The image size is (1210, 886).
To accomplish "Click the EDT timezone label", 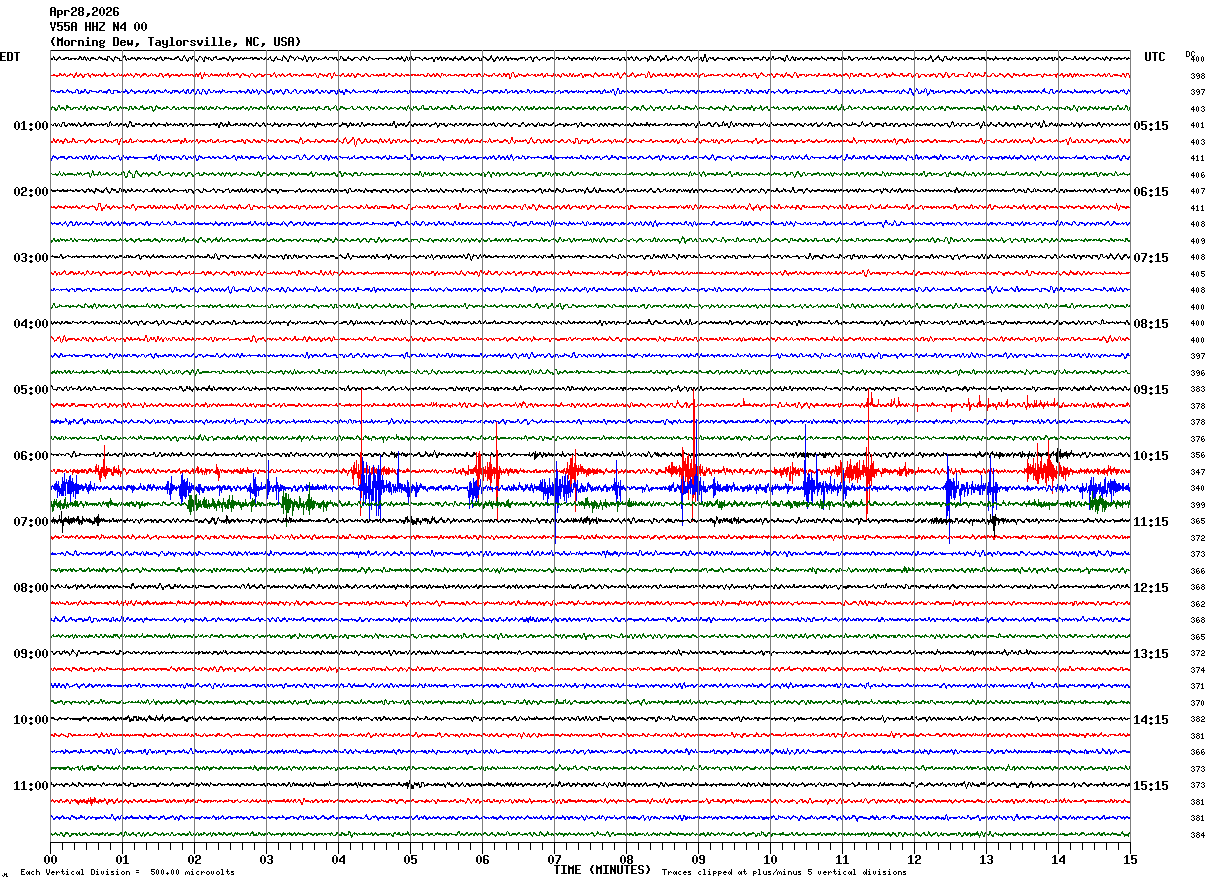I will [10, 57].
